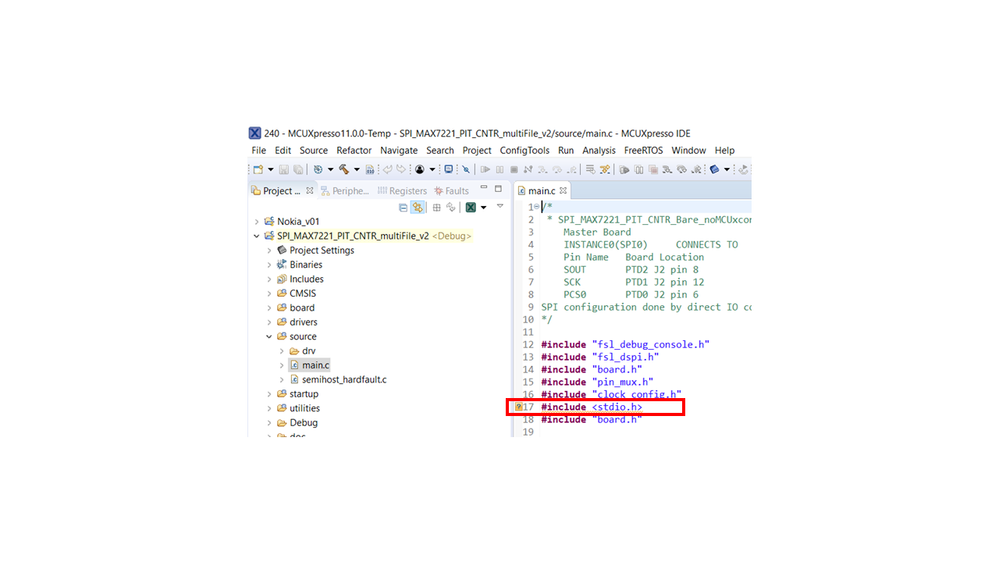This screenshot has width=999, height=562.
Task: Switch to the Faults tab
Action: click(x=452, y=191)
